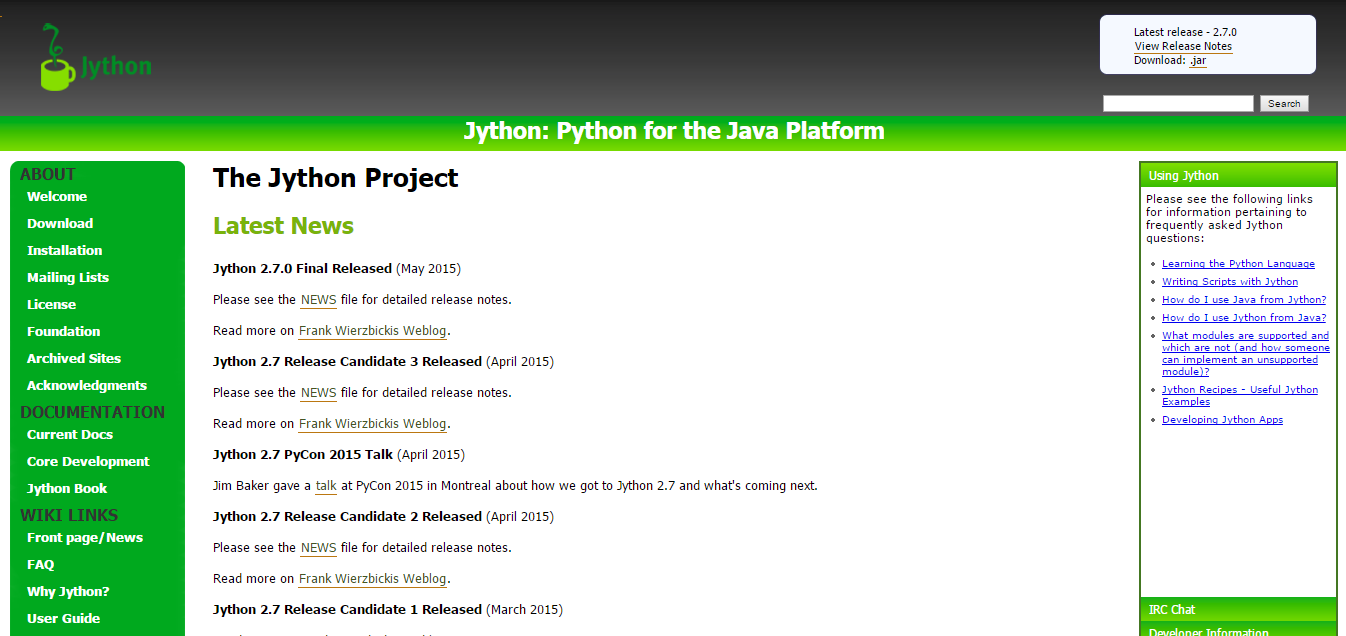This screenshot has height=636, width=1346.
Task: Open the Welcome page
Action: [57, 196]
